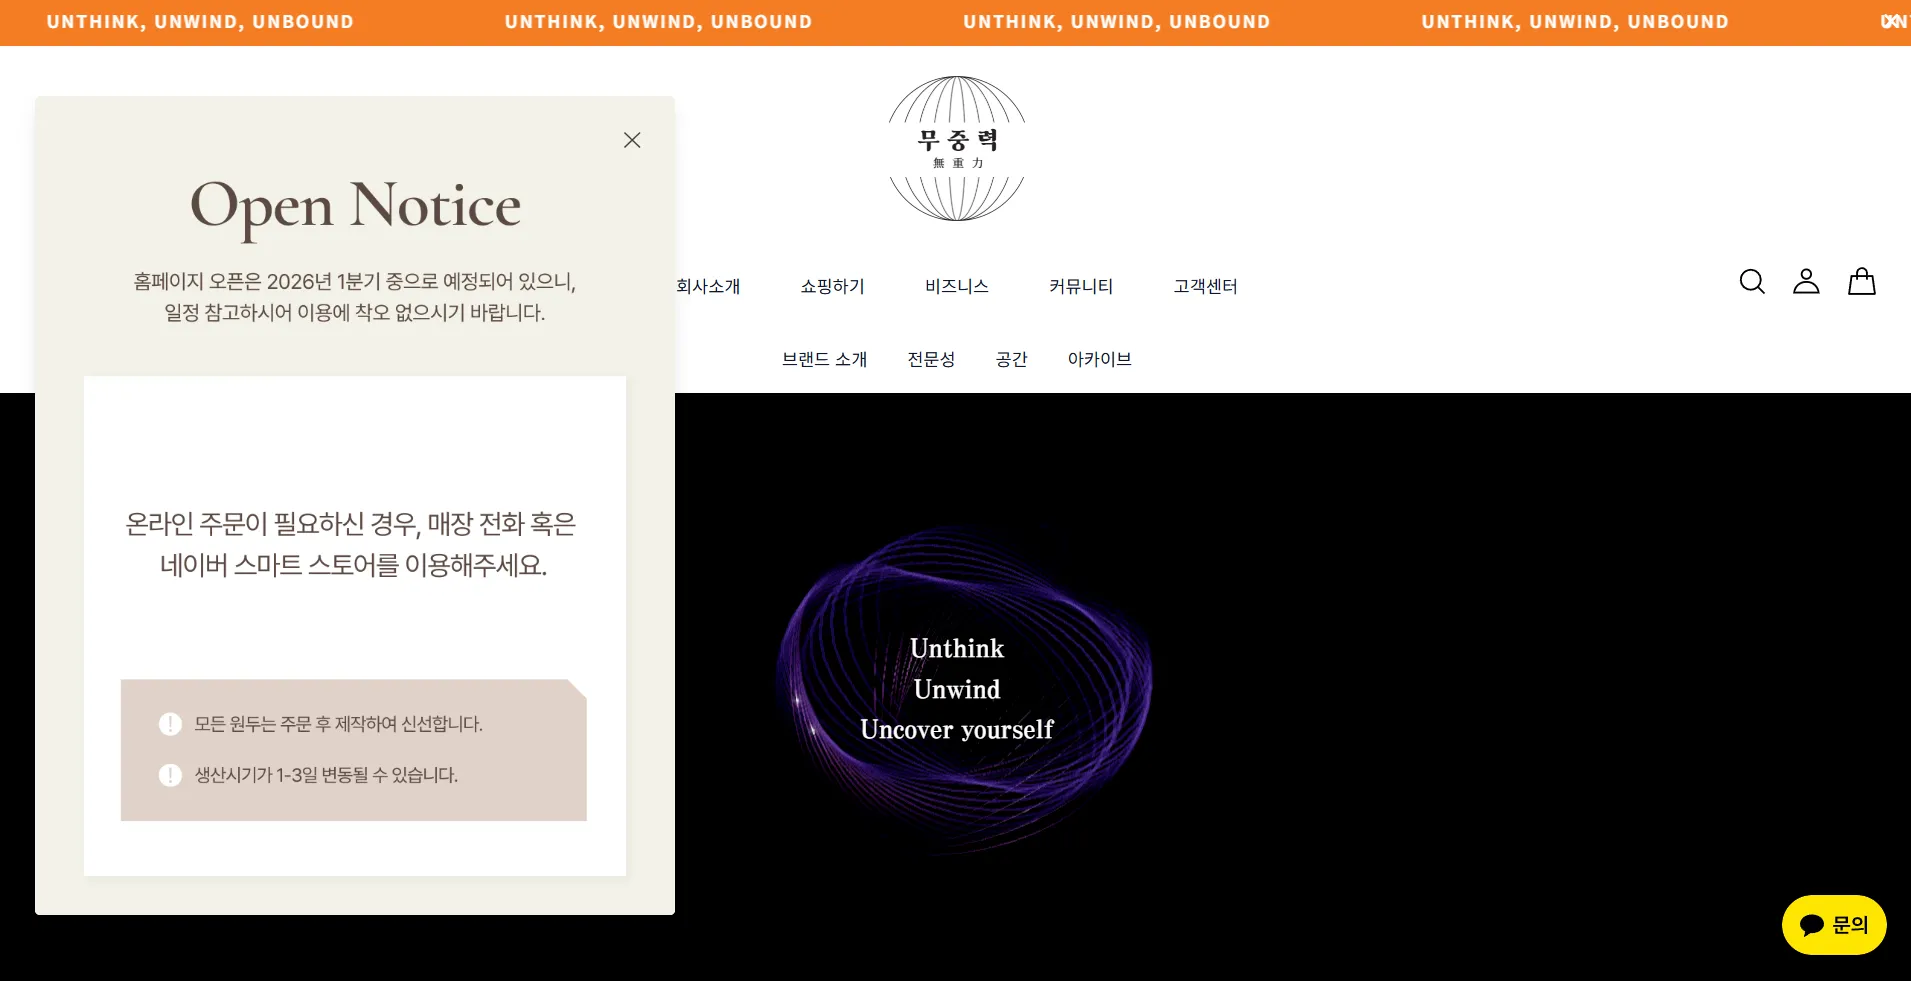Open the 회사소개 menu
Image resolution: width=1911 pixels, height=981 pixels.
pyautogui.click(x=708, y=286)
